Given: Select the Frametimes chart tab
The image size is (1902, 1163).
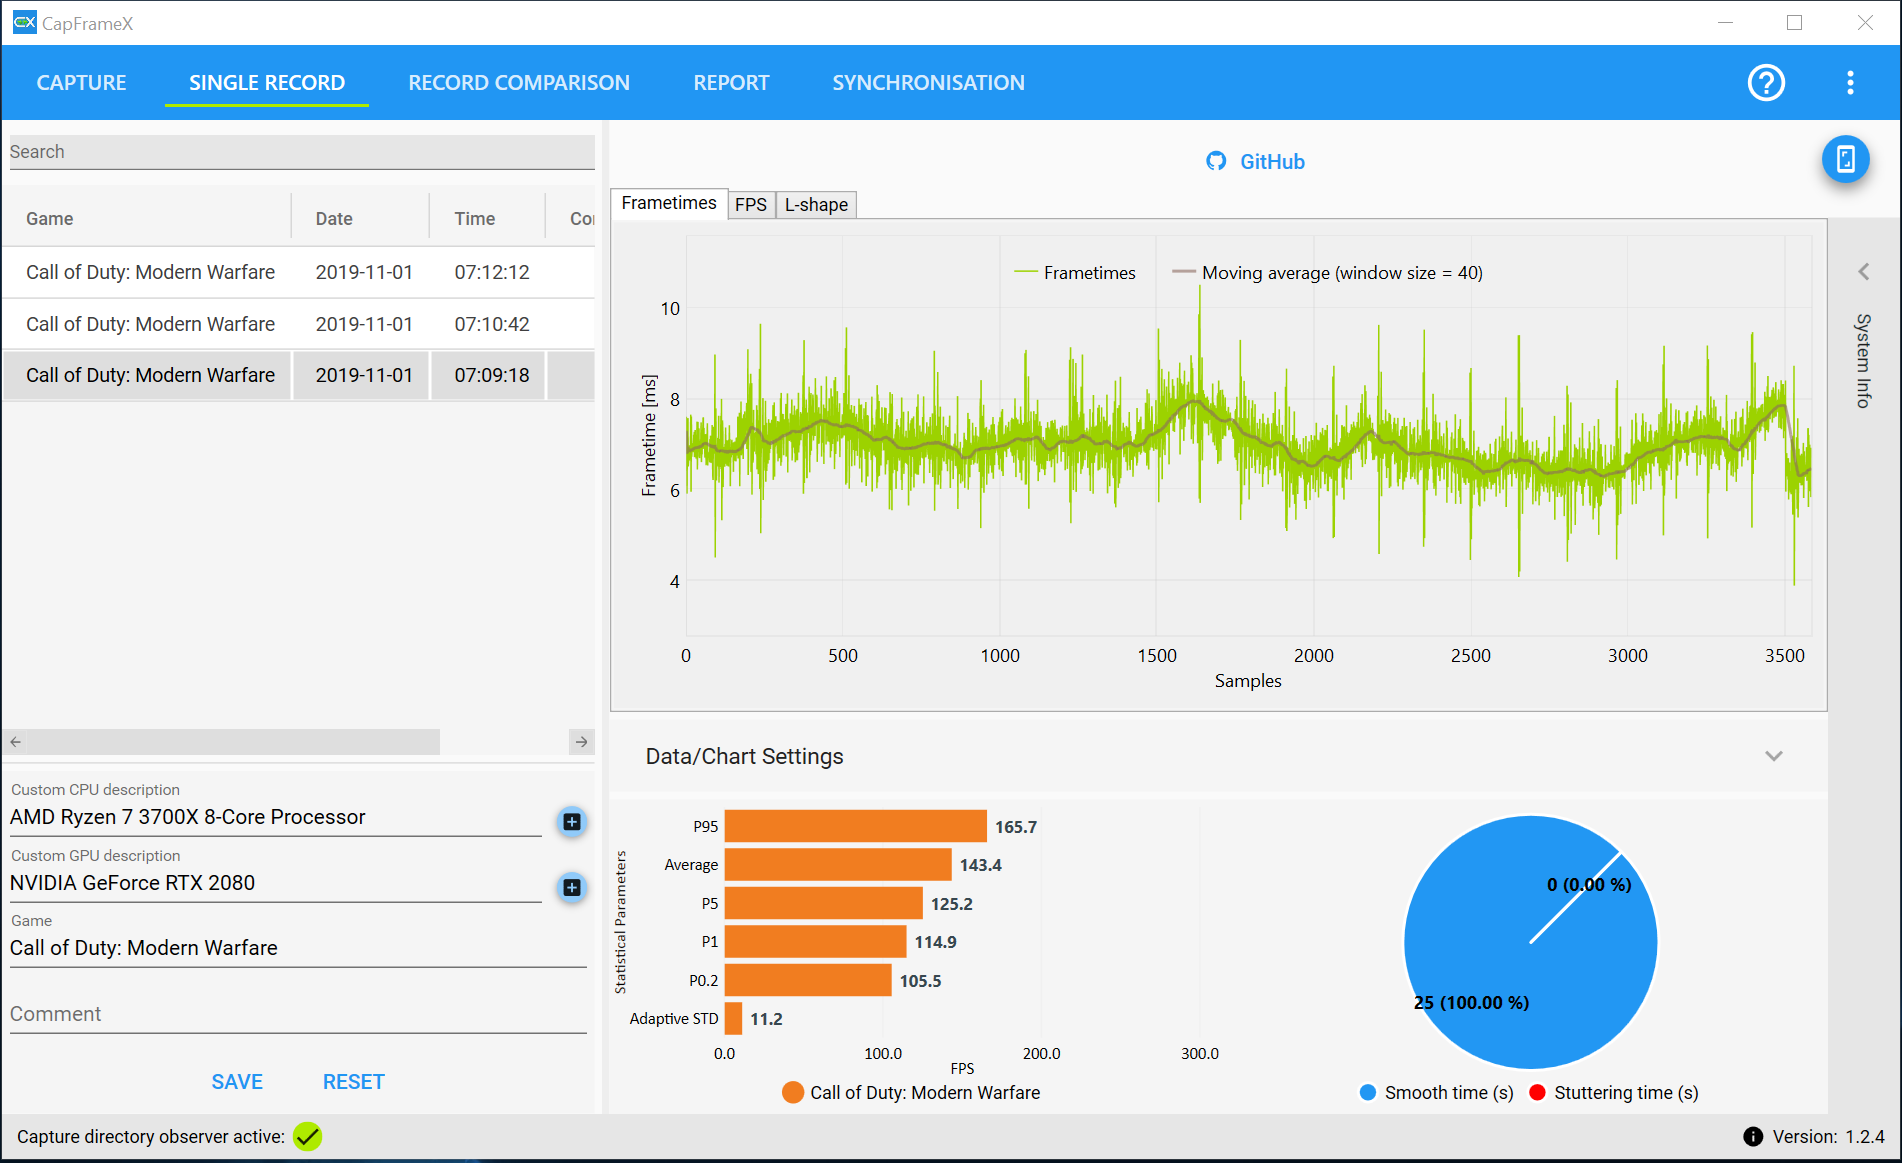Looking at the screenshot, I should [x=669, y=203].
